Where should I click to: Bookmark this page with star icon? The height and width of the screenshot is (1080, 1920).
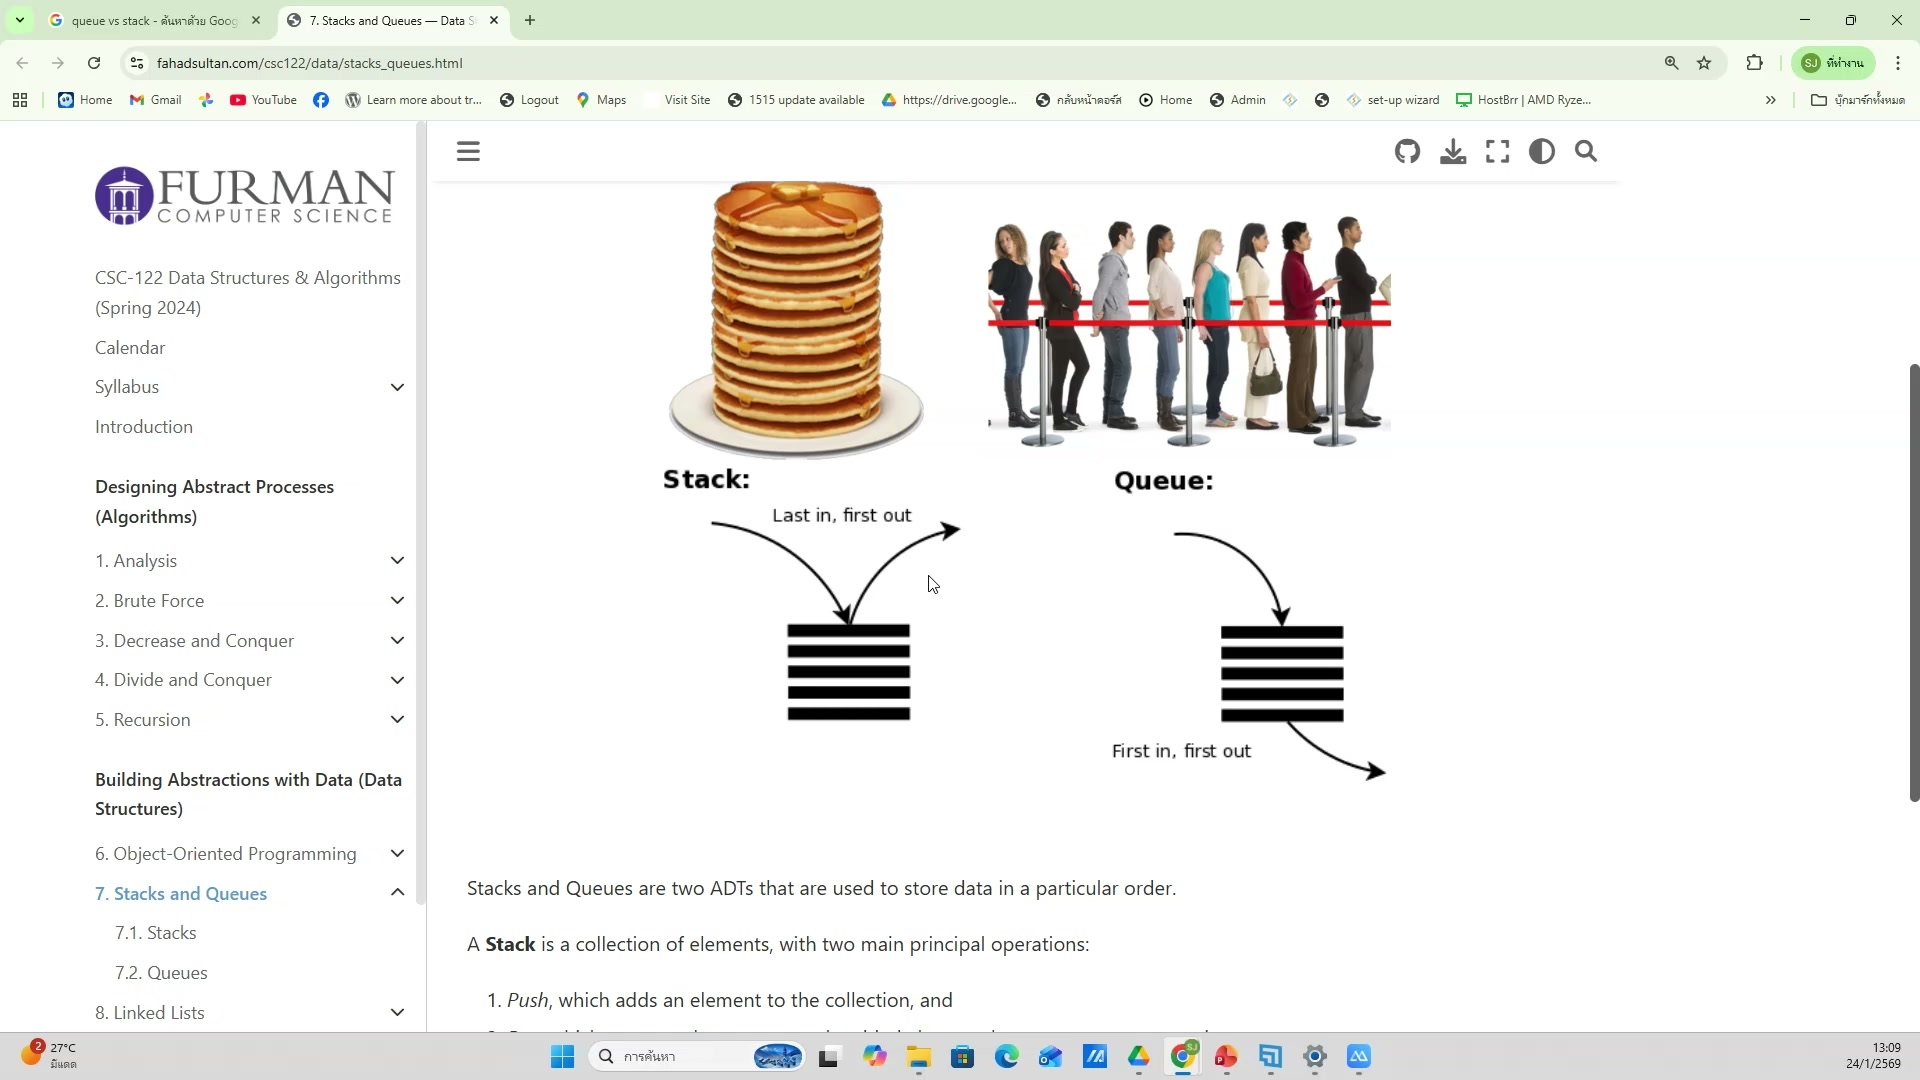click(1704, 63)
